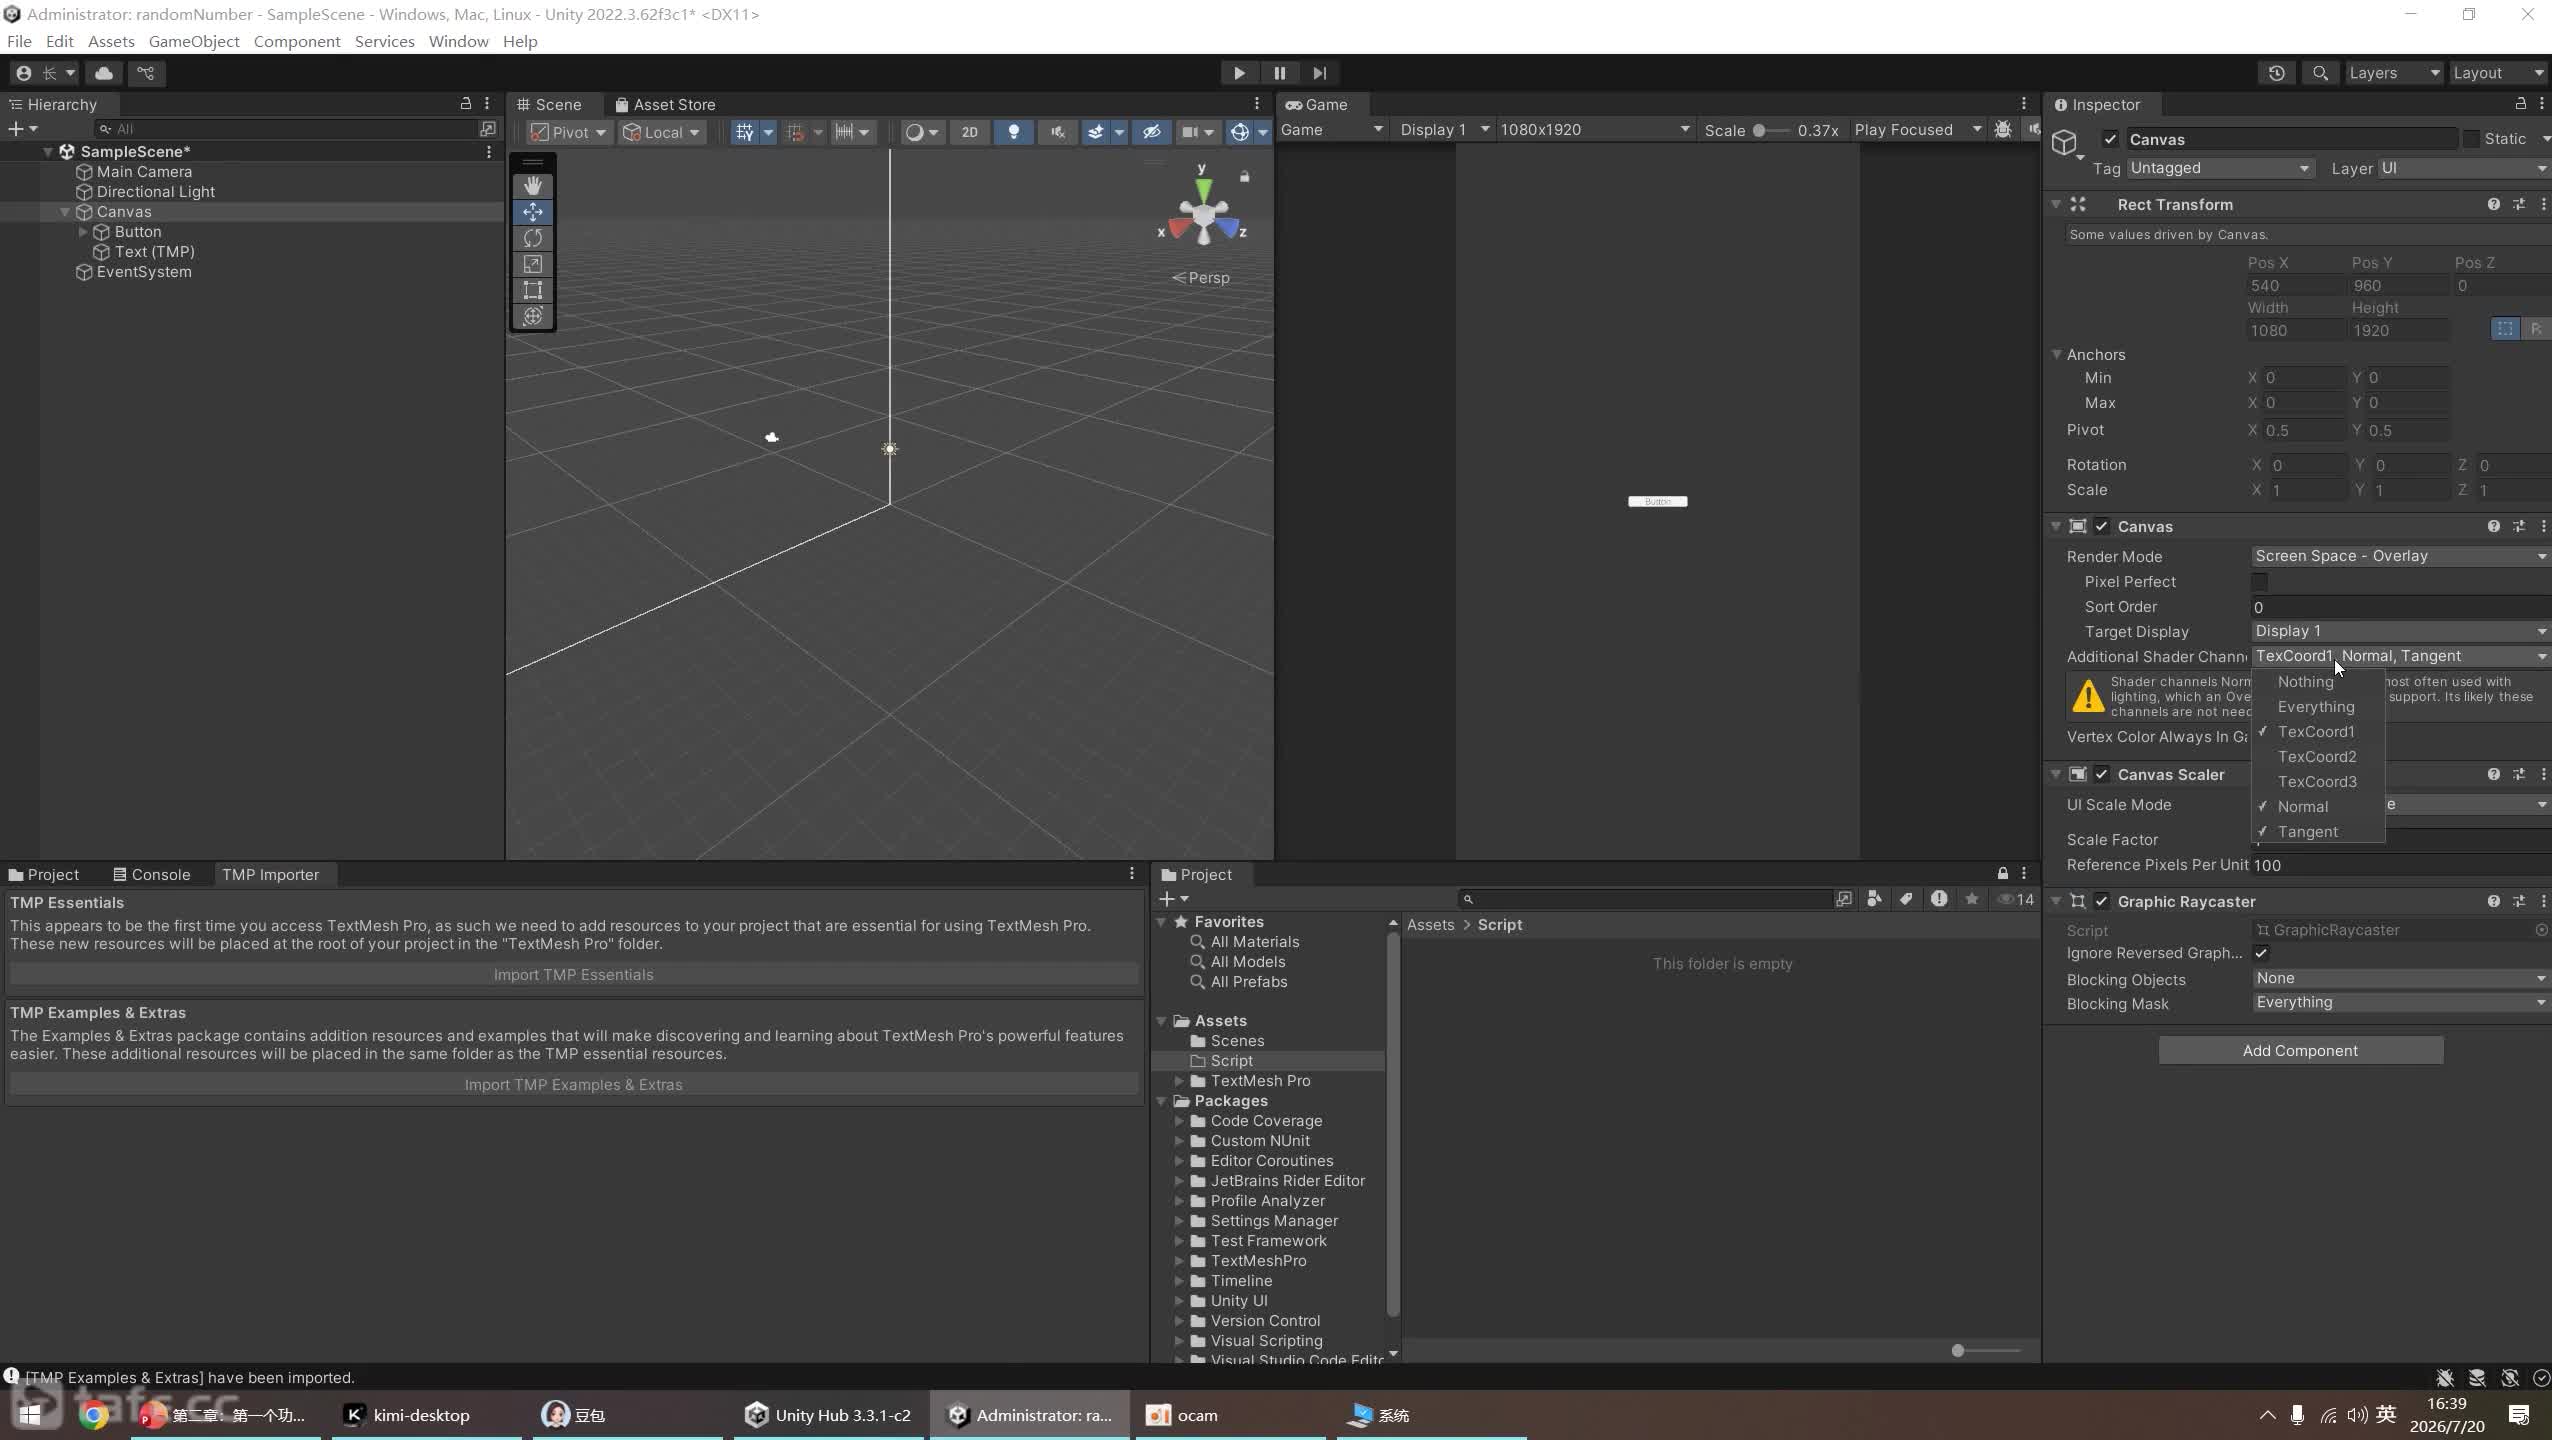Toggle 2D scene view mode

coord(969,132)
